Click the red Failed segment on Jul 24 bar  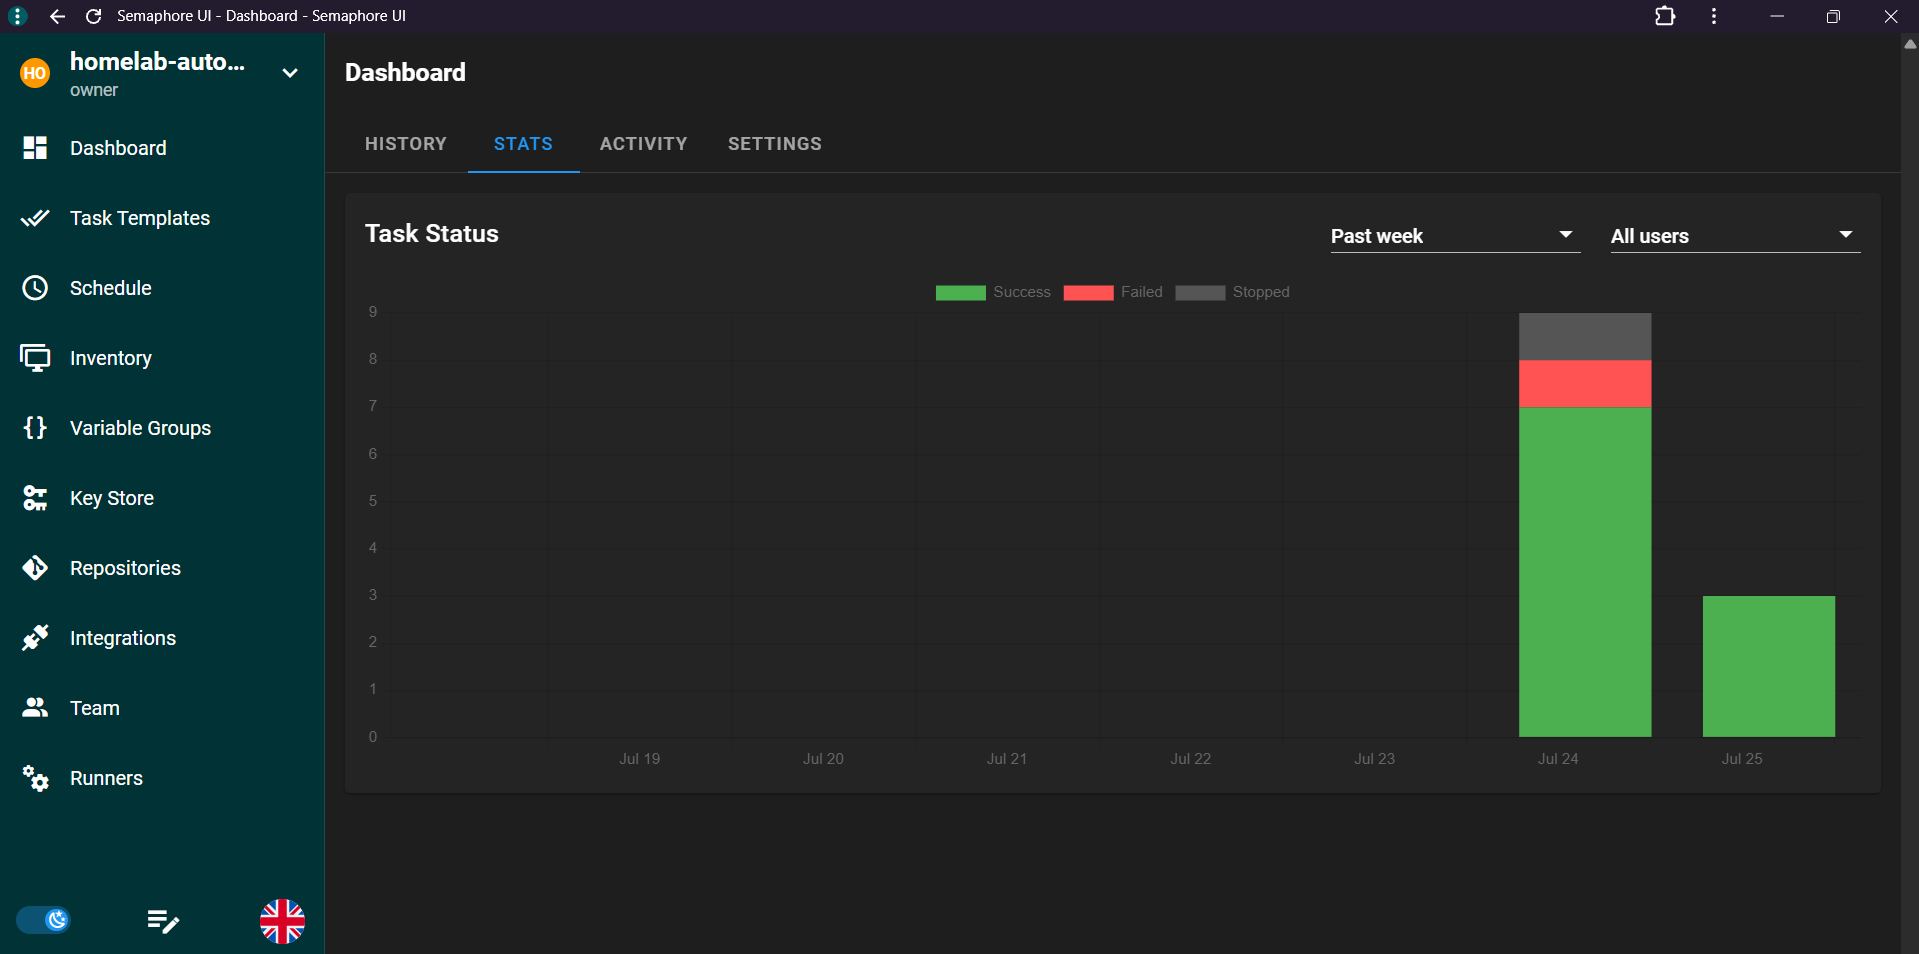coord(1585,384)
